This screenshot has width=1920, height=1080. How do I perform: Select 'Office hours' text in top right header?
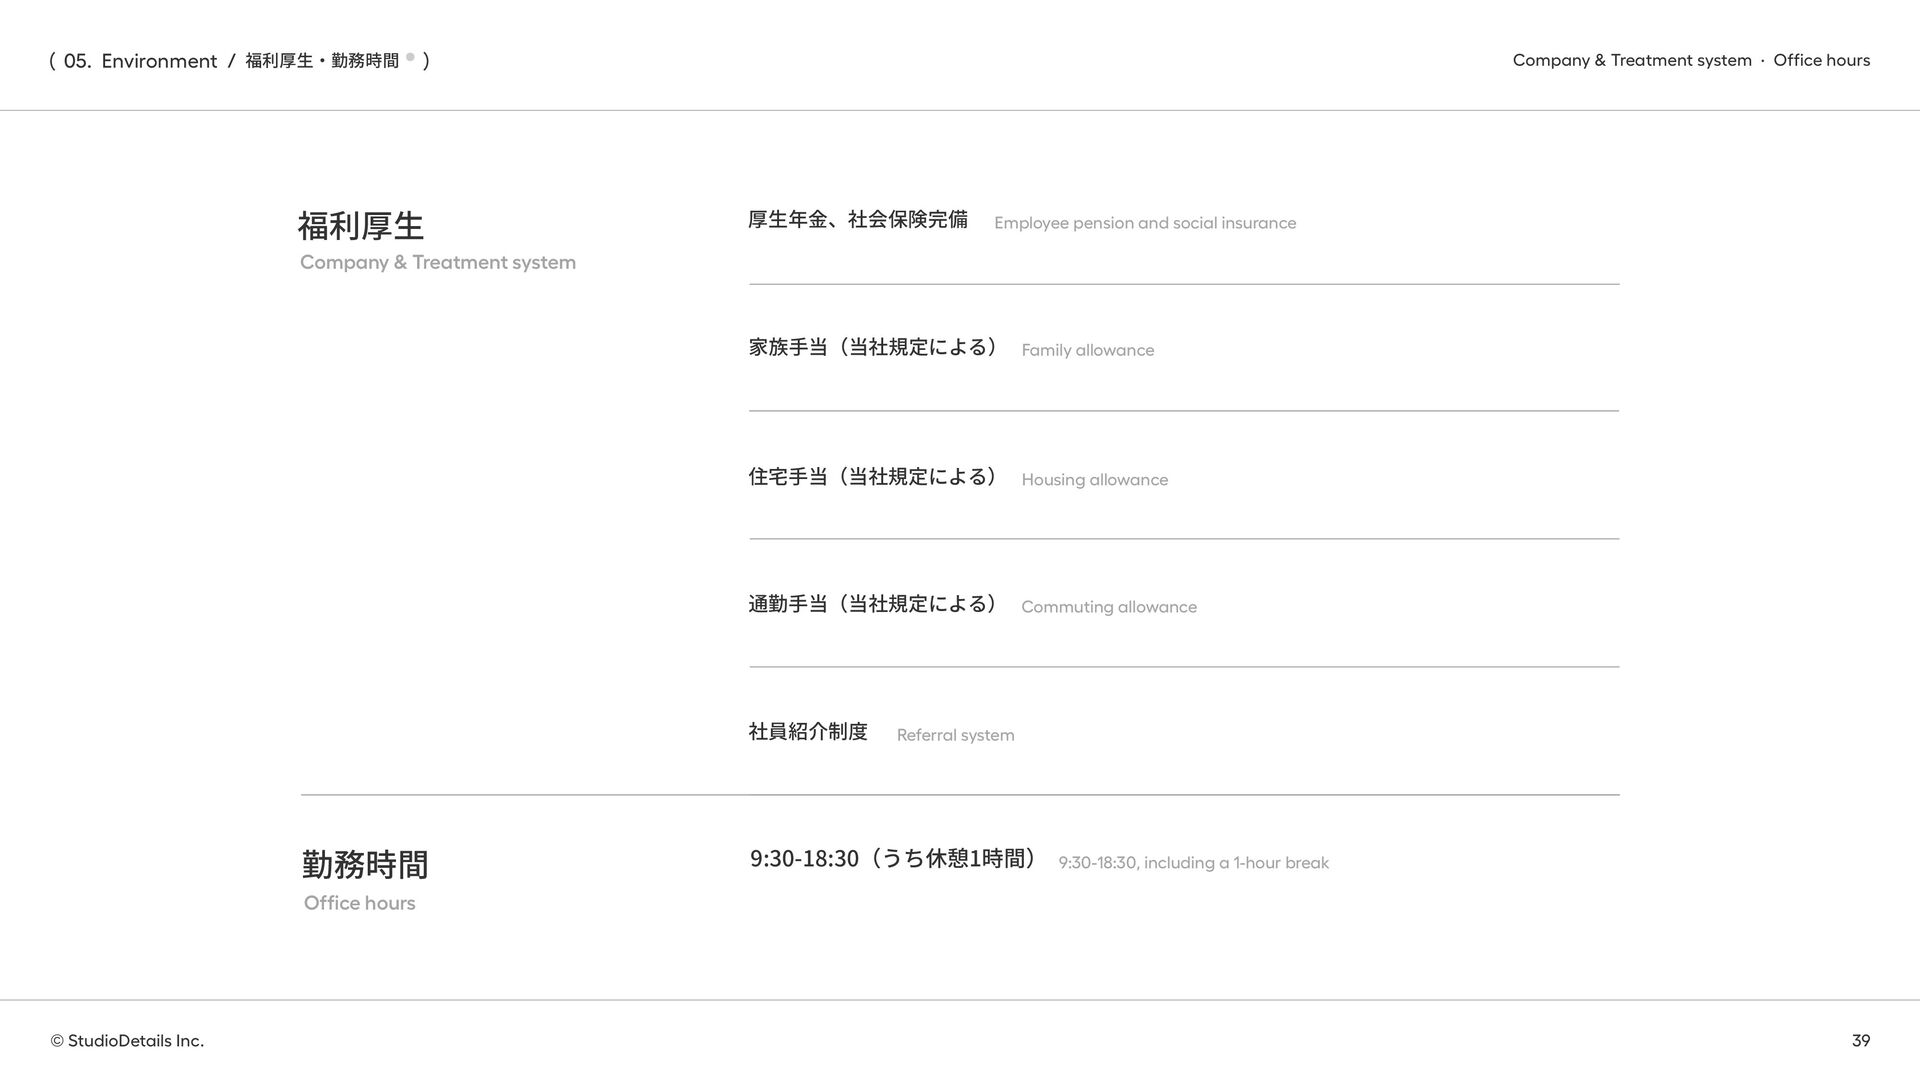[1821, 60]
